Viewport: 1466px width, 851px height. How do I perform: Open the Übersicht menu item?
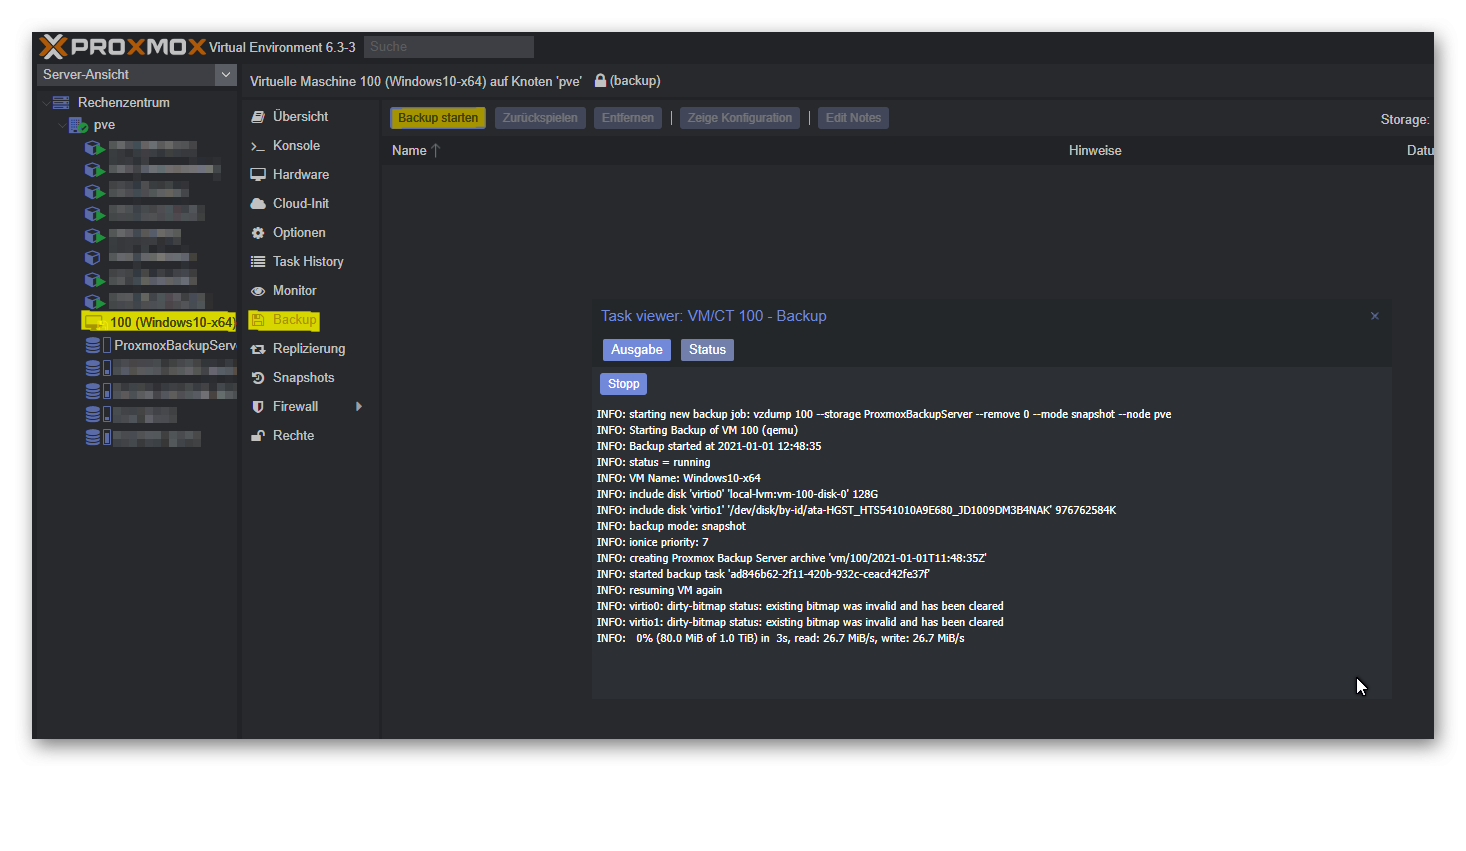point(300,116)
